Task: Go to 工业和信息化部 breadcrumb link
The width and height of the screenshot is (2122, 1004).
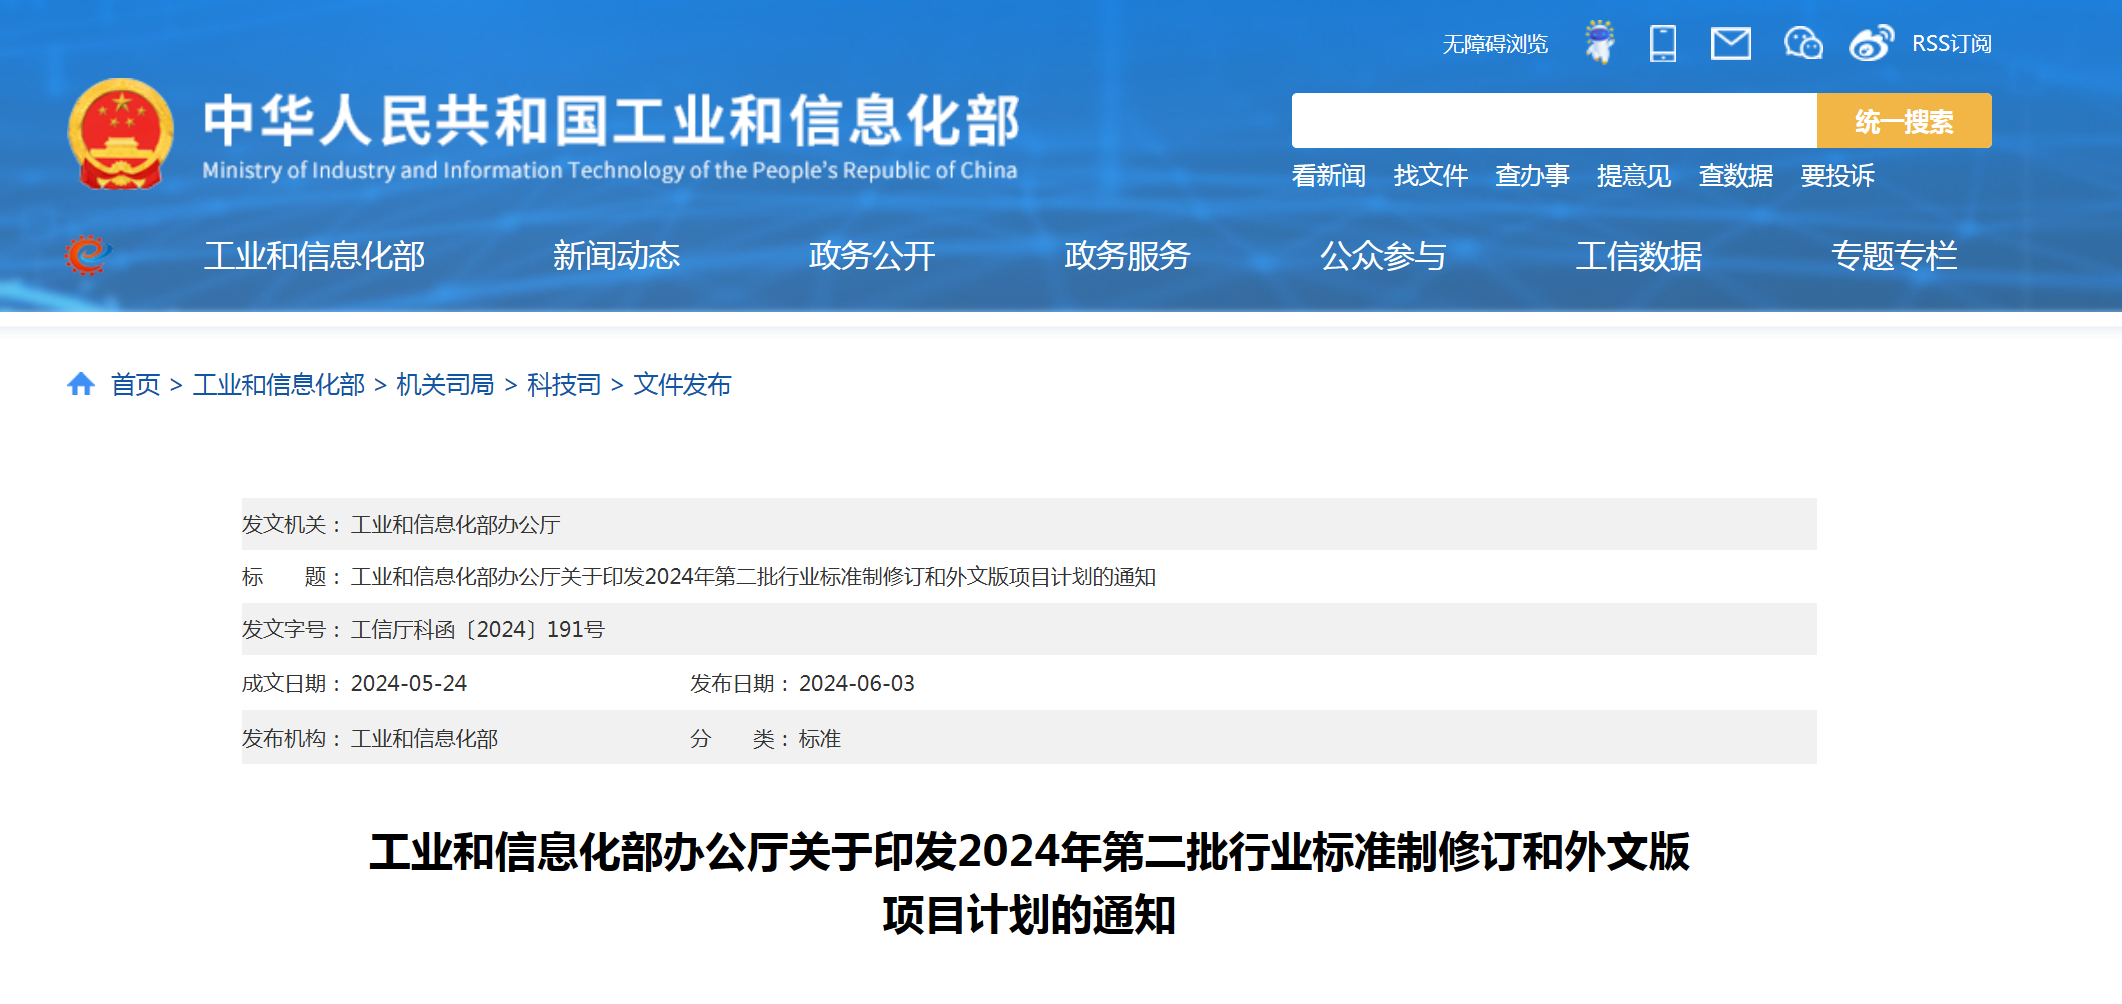Action: pos(279,385)
